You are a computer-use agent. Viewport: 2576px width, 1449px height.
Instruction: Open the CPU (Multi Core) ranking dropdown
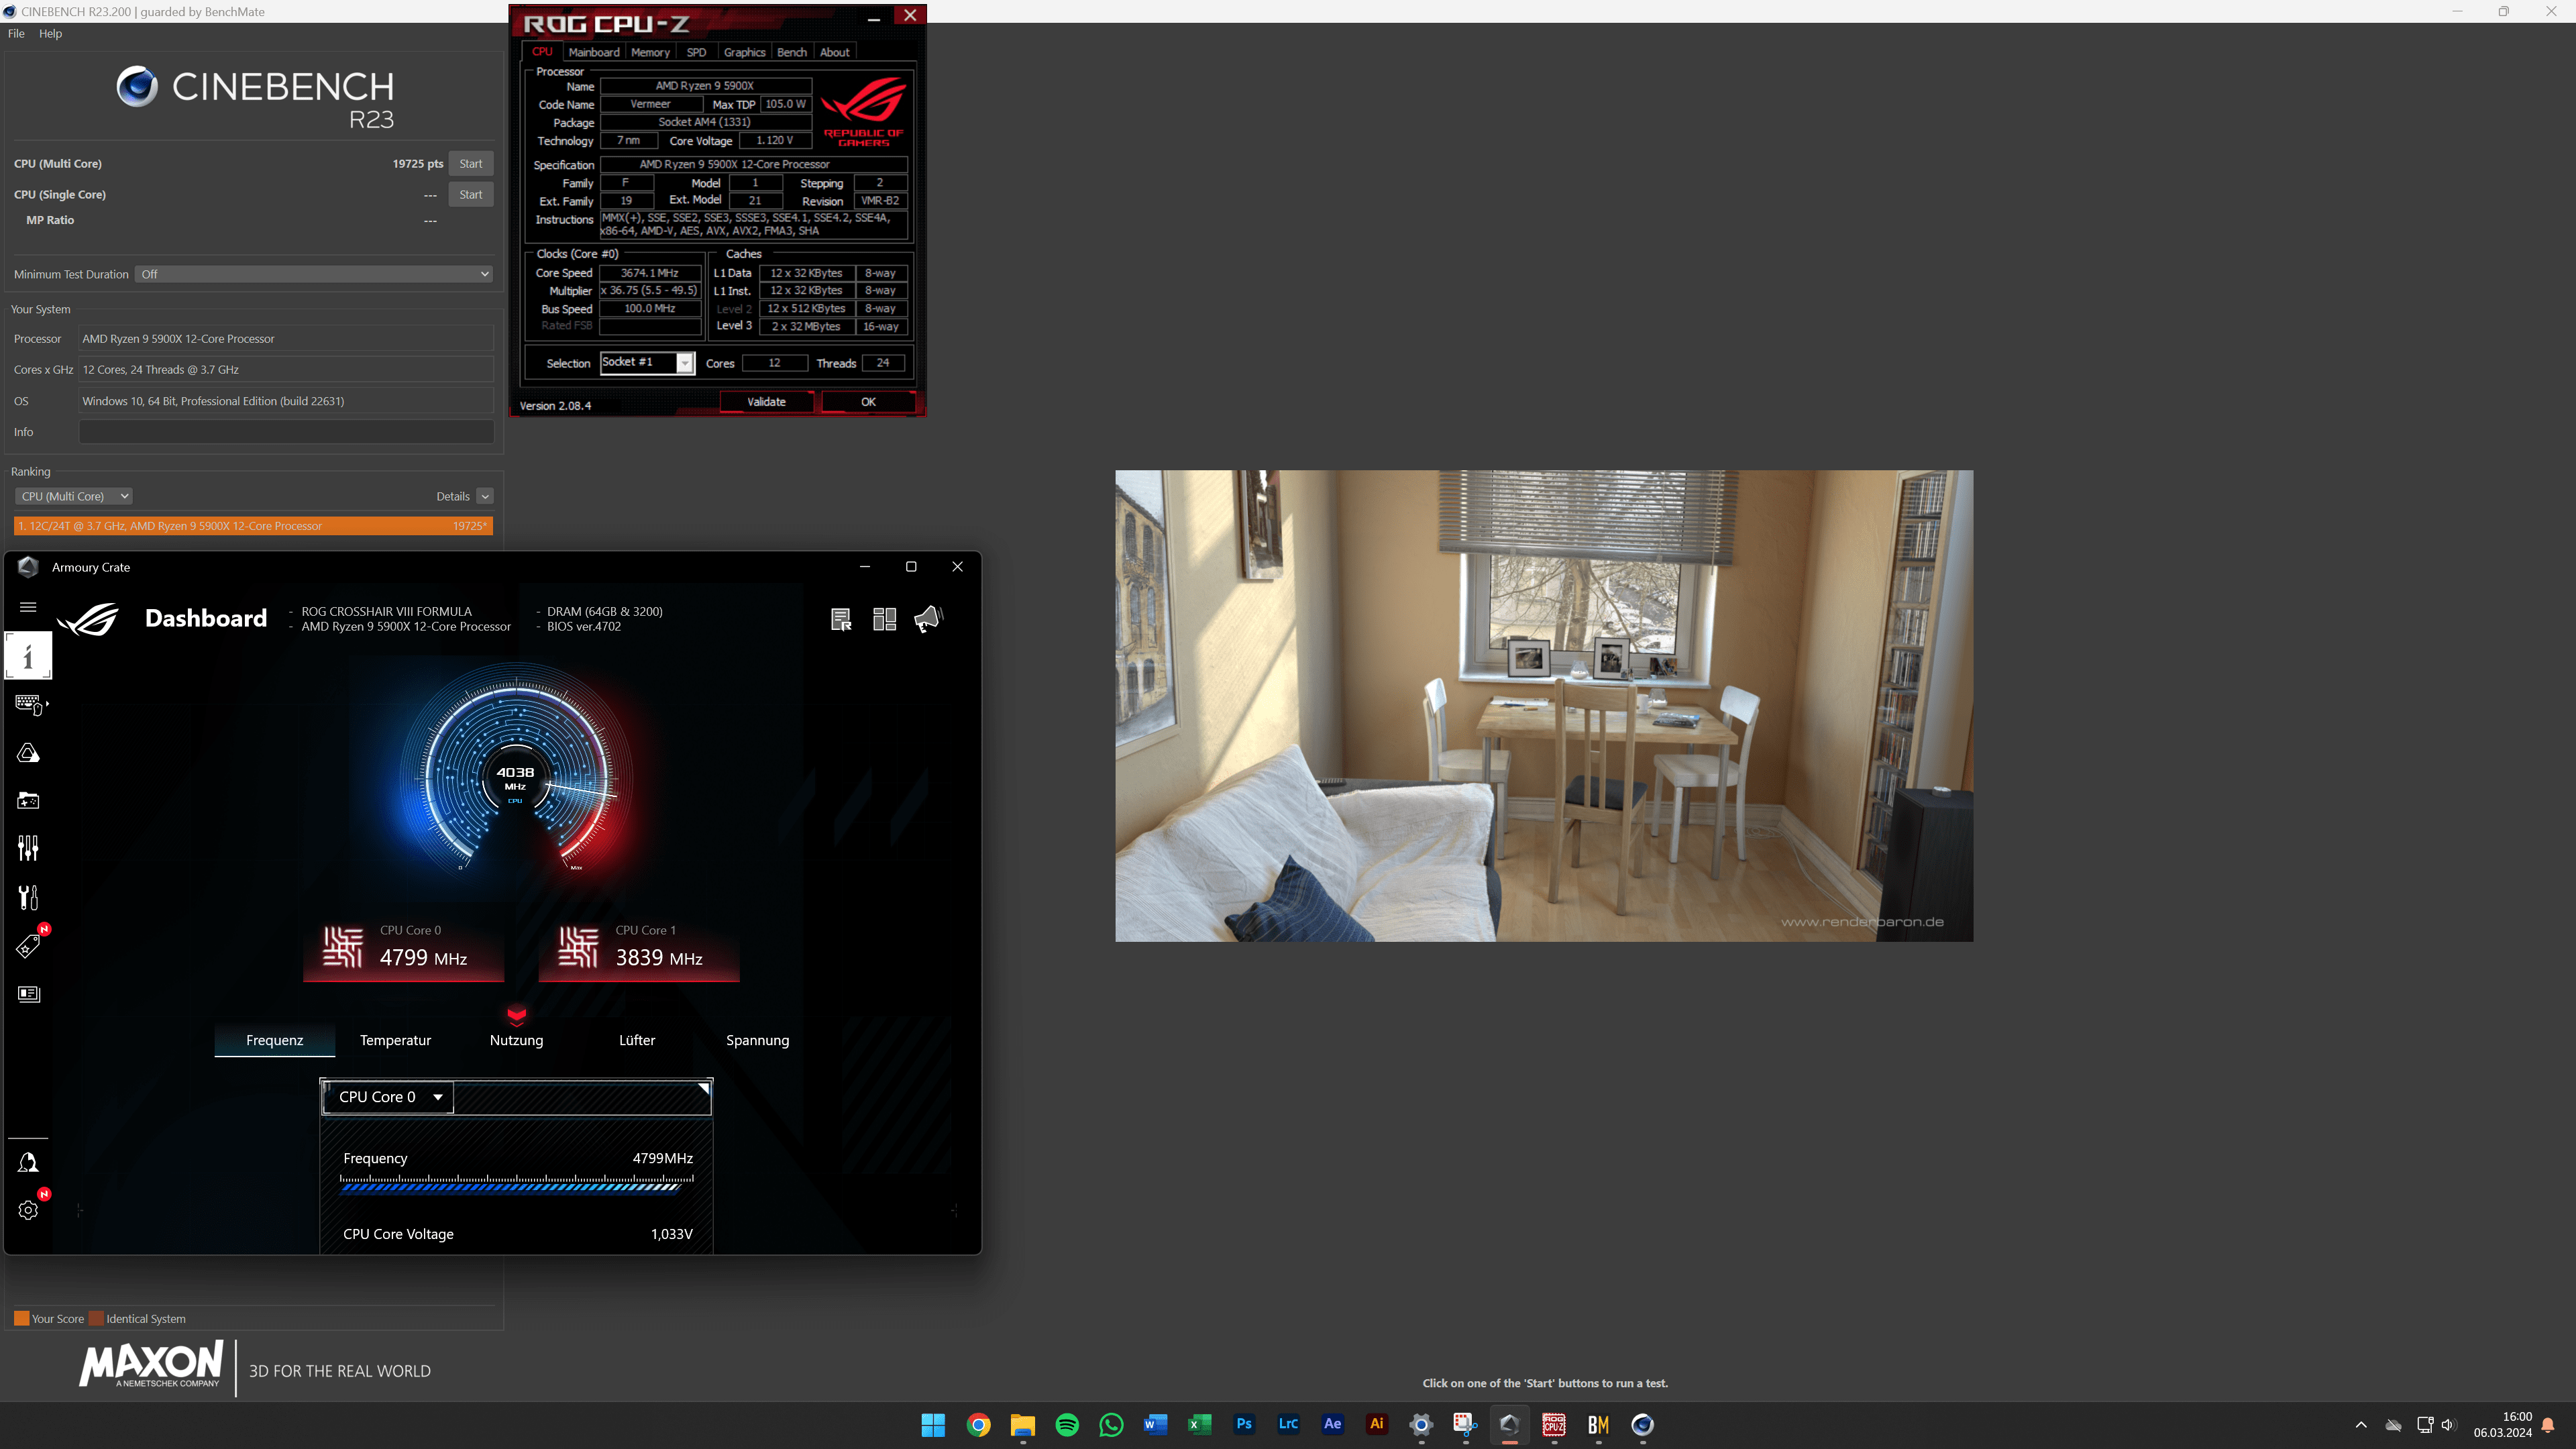click(x=73, y=496)
